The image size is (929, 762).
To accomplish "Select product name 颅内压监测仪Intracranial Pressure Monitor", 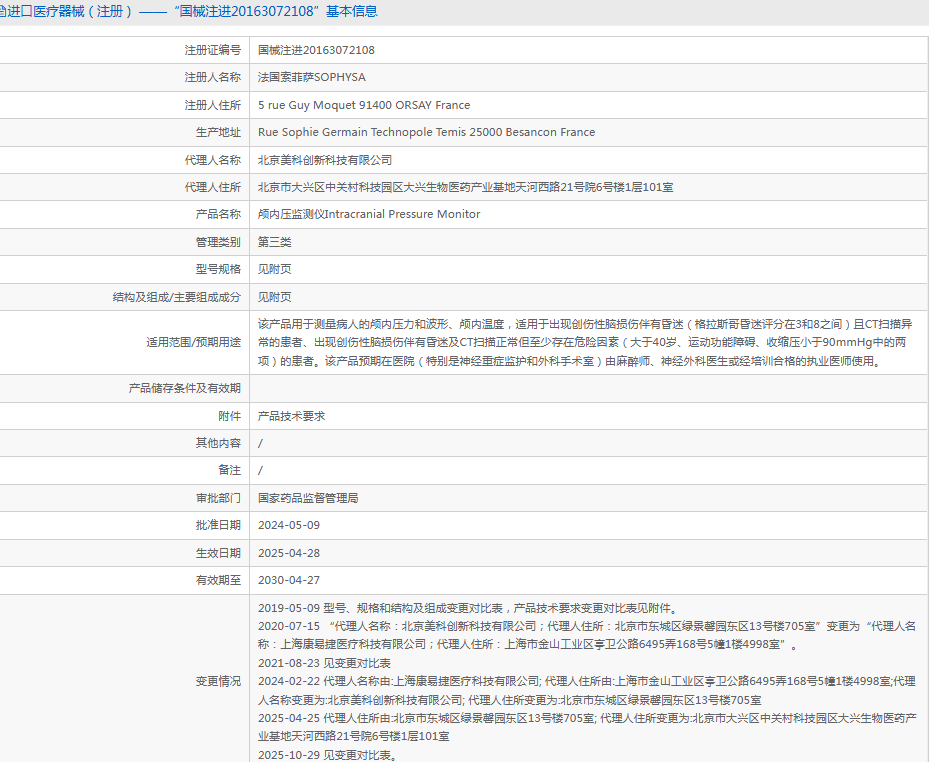I will coord(369,214).
